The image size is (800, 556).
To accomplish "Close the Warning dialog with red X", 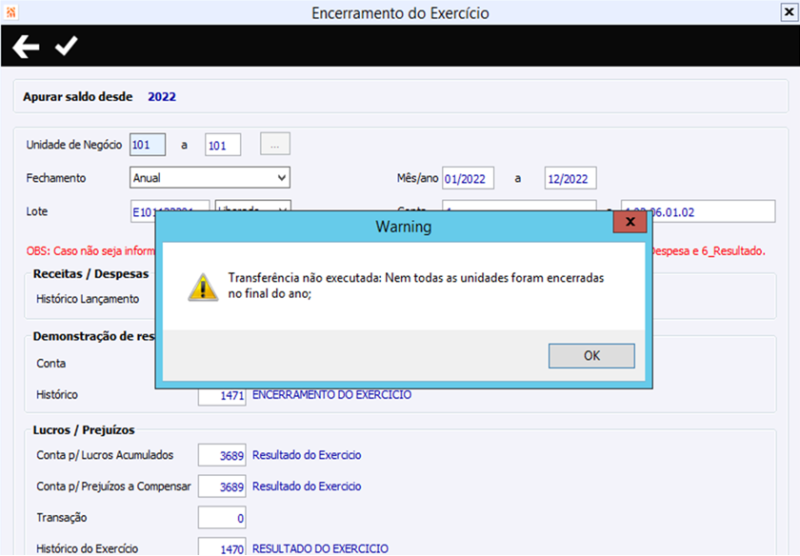I will pyautogui.click(x=630, y=222).
